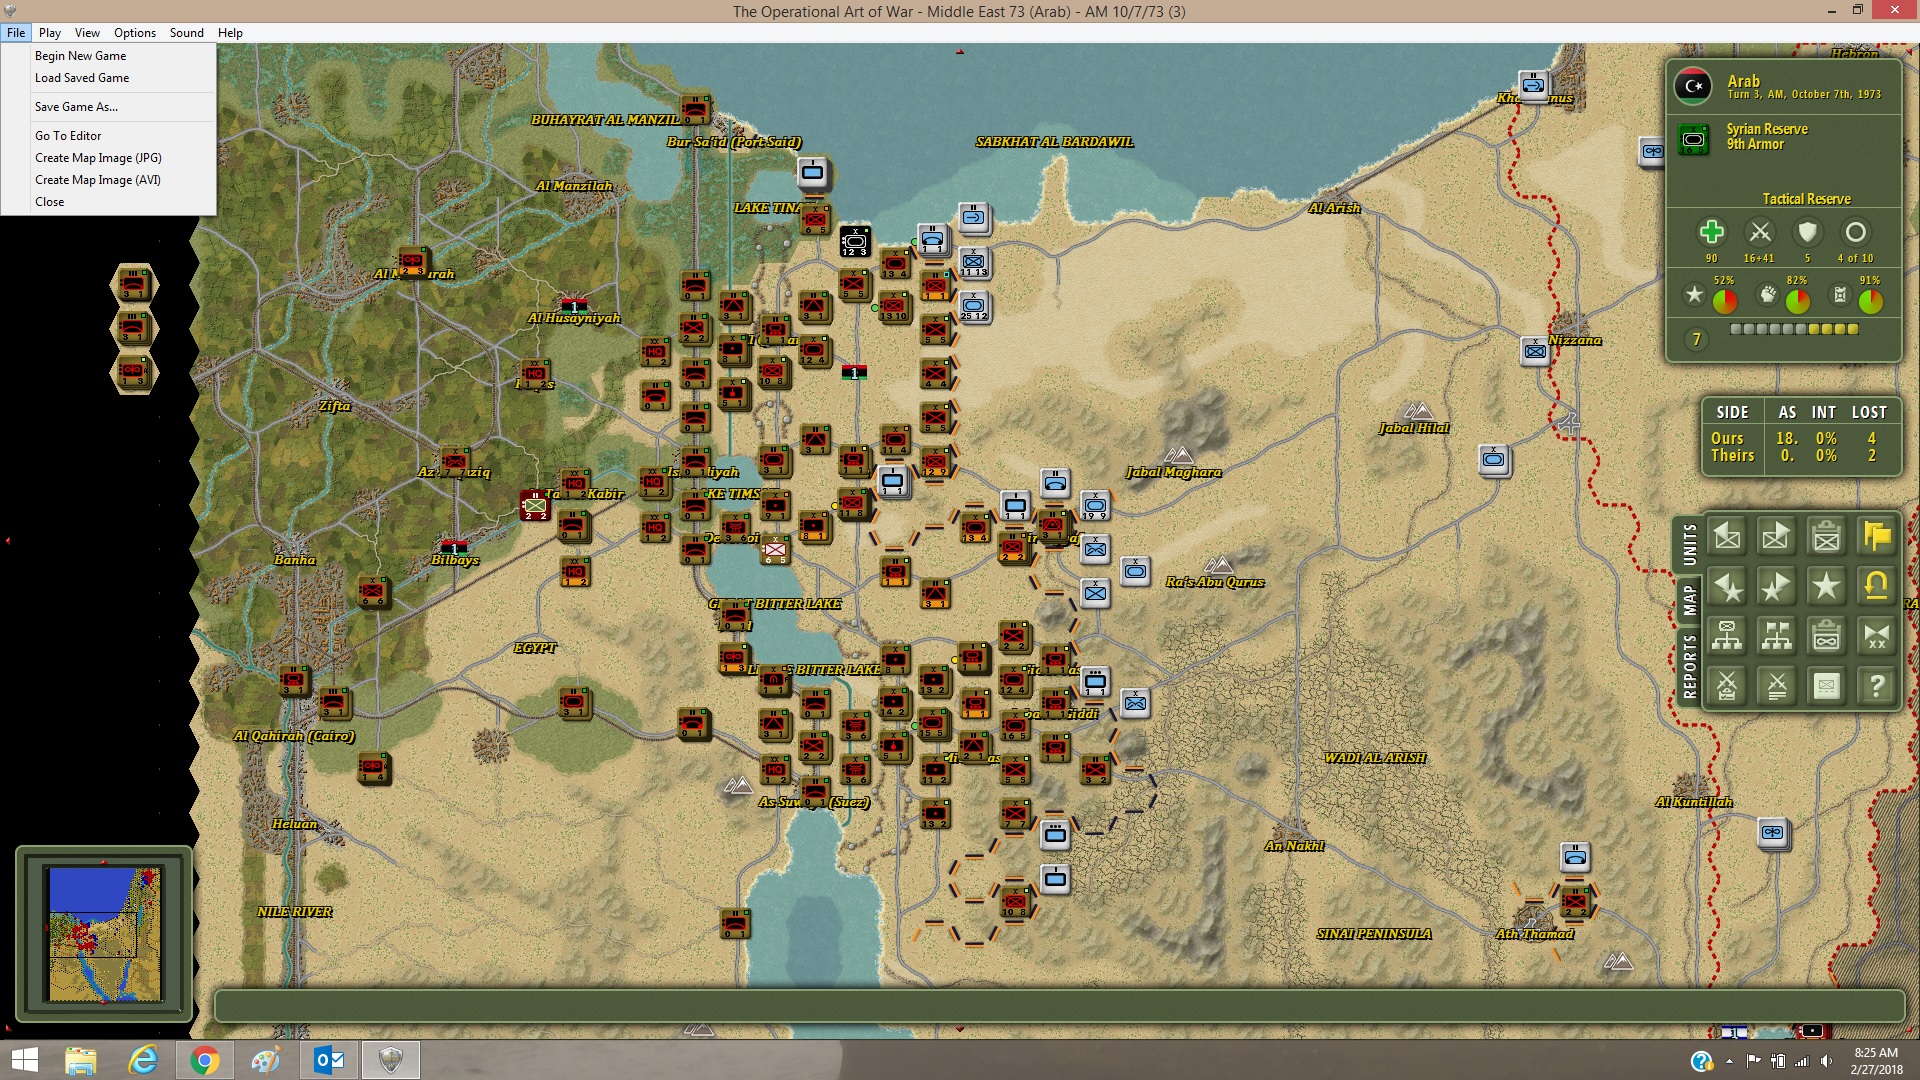Click the yellow undo arrow icon
Viewport: 1920px width, 1080px height.
[x=1876, y=587]
